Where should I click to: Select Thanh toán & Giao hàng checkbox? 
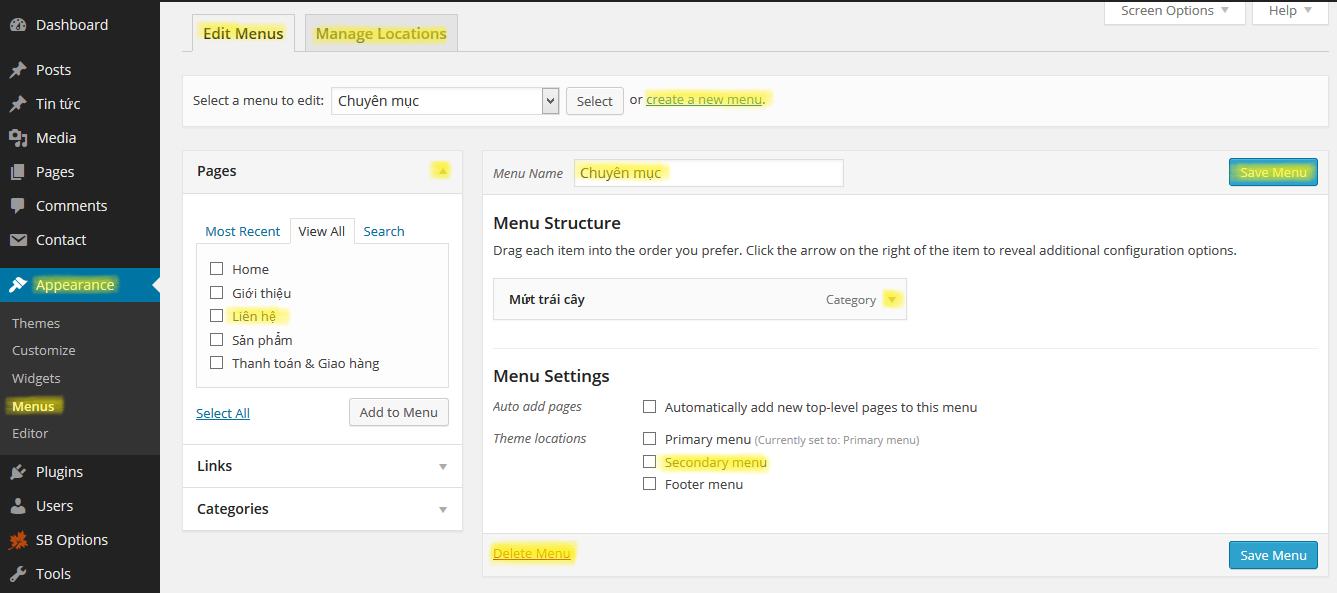216,363
